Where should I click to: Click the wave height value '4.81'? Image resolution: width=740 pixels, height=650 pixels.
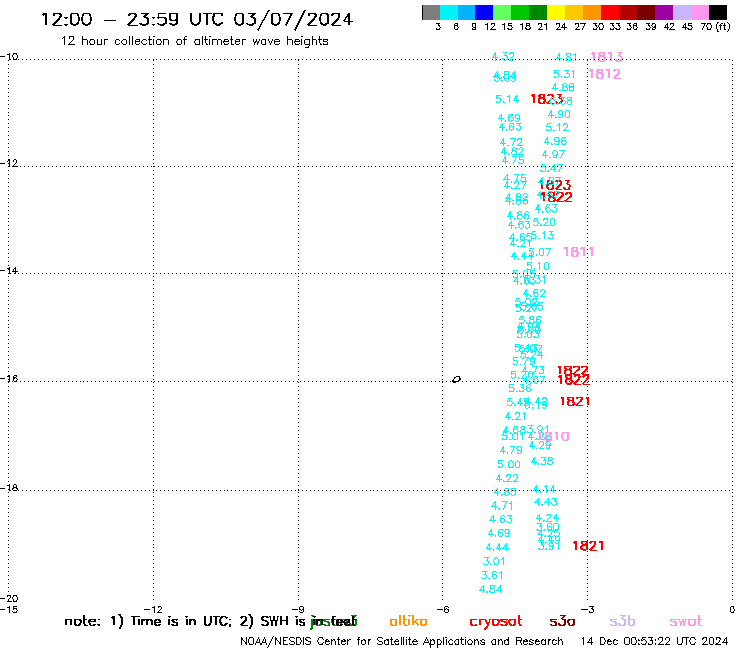pos(566,57)
